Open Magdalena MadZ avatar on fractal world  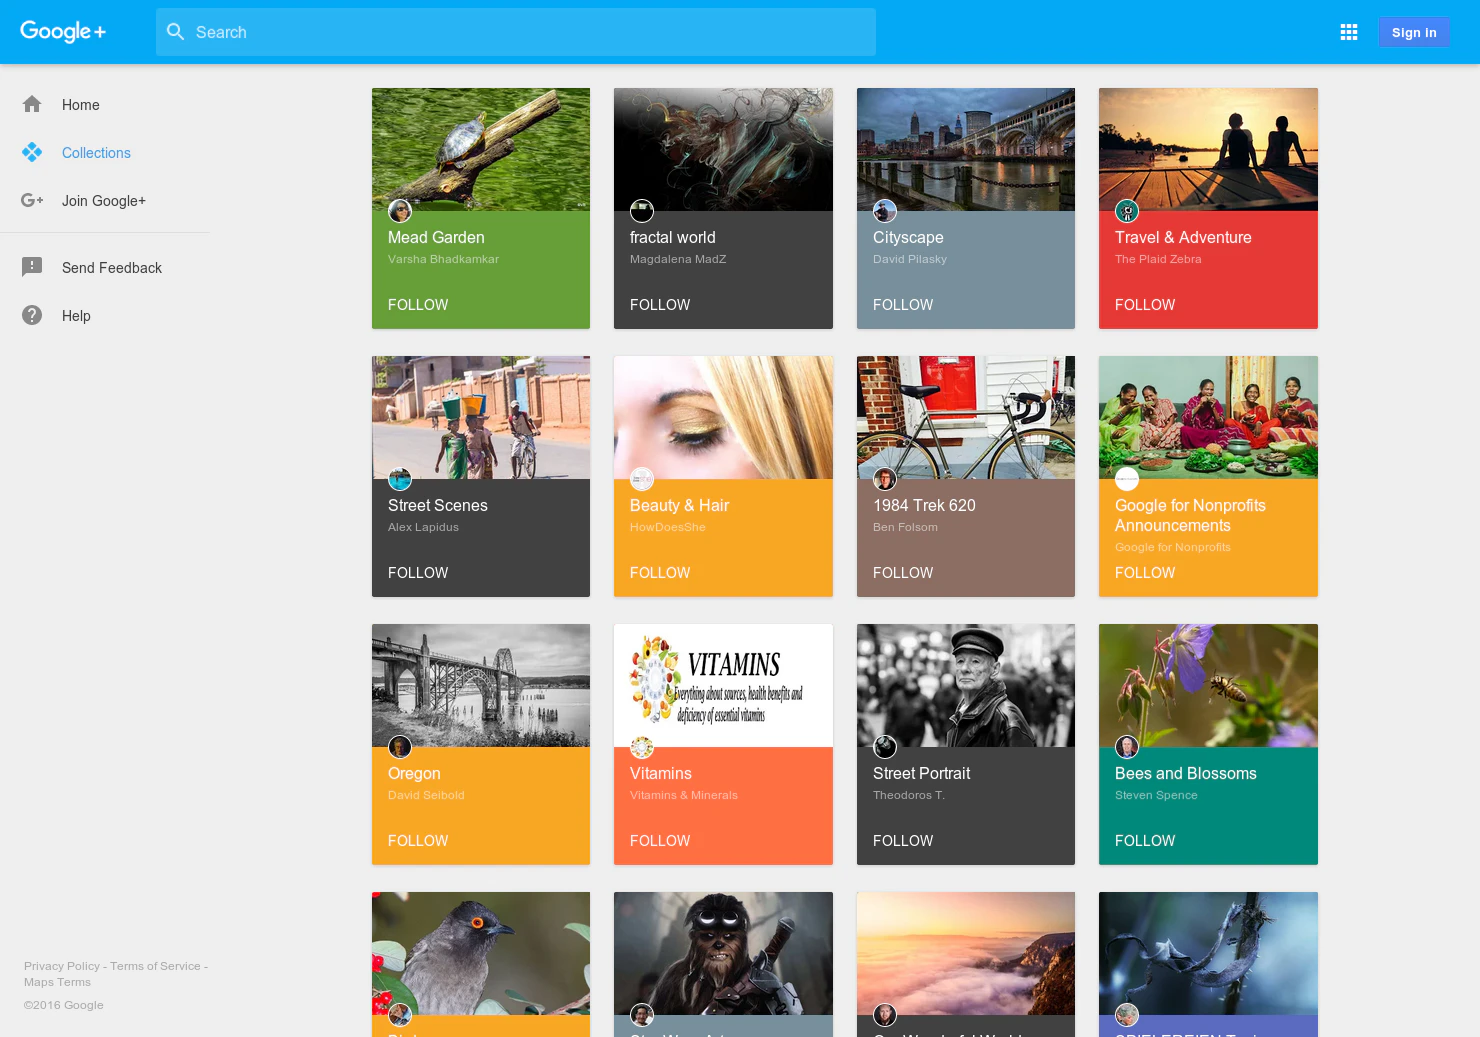point(642,211)
